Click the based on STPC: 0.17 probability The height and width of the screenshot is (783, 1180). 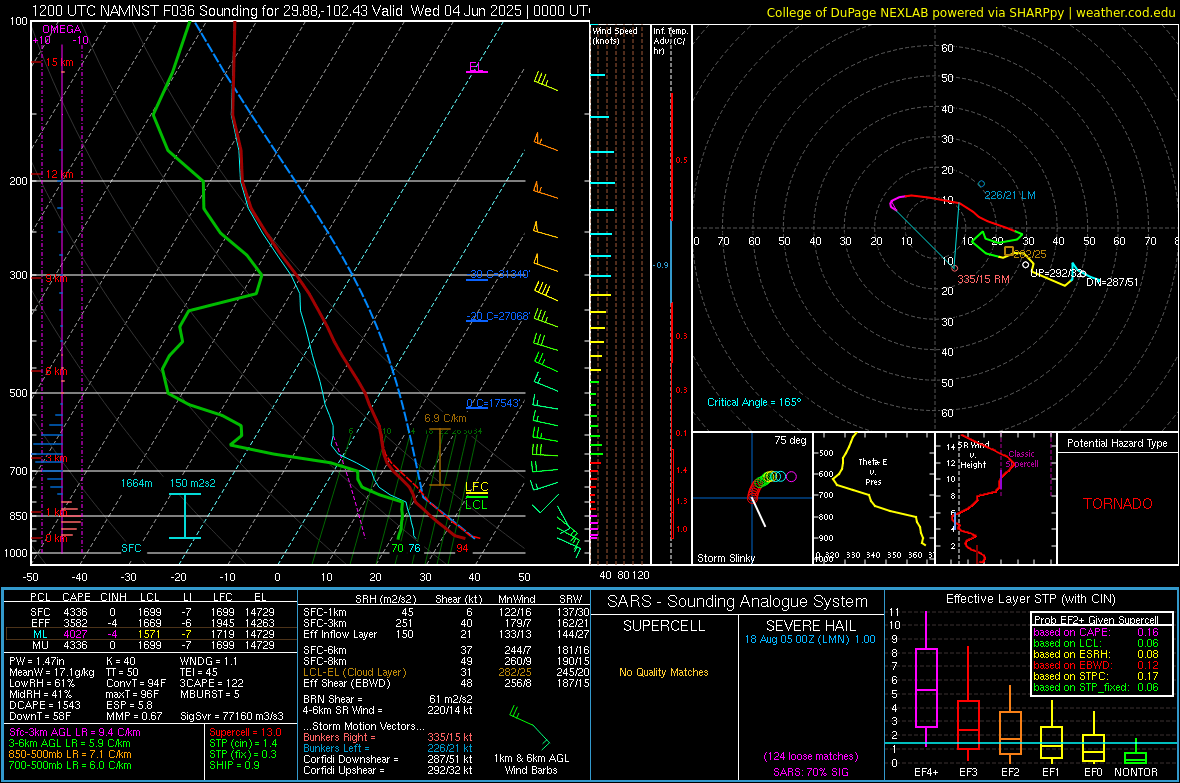click(1096, 676)
